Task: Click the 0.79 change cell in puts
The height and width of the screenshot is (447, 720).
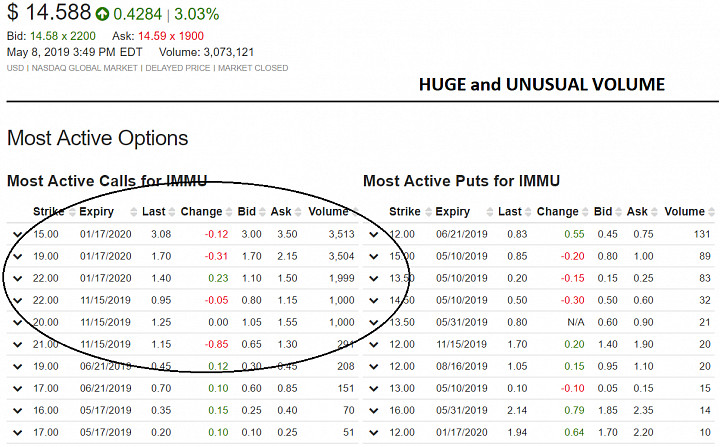Action: click(574, 411)
